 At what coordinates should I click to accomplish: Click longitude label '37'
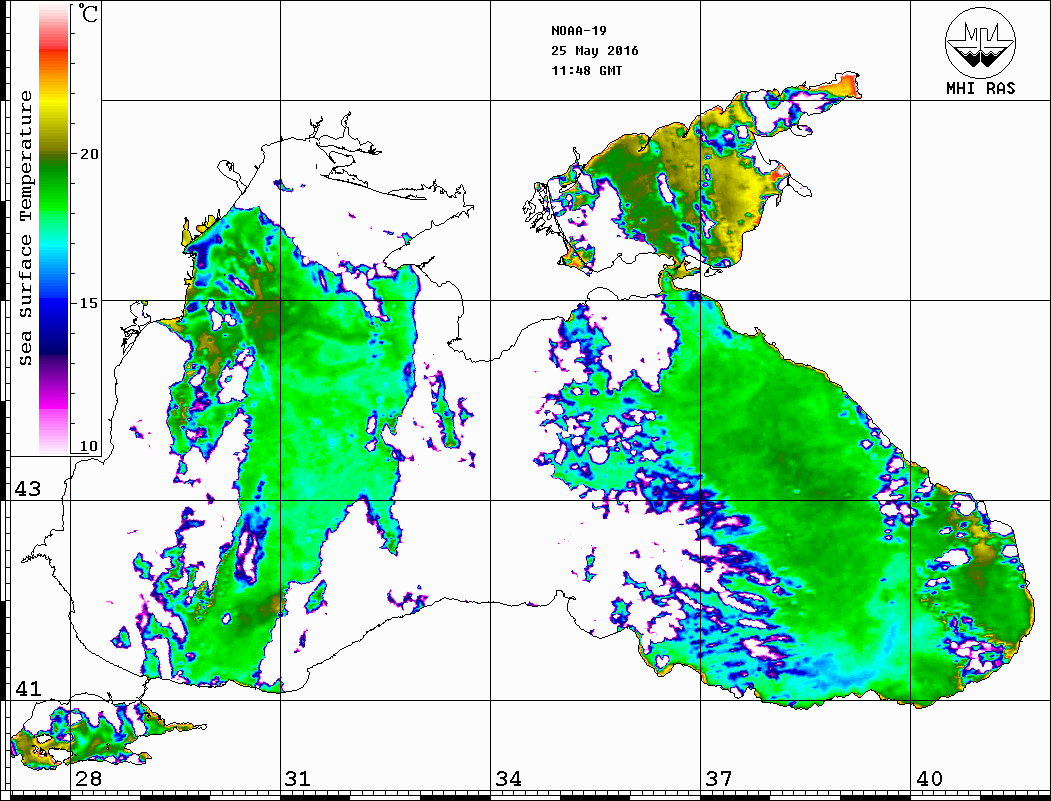pos(719,778)
